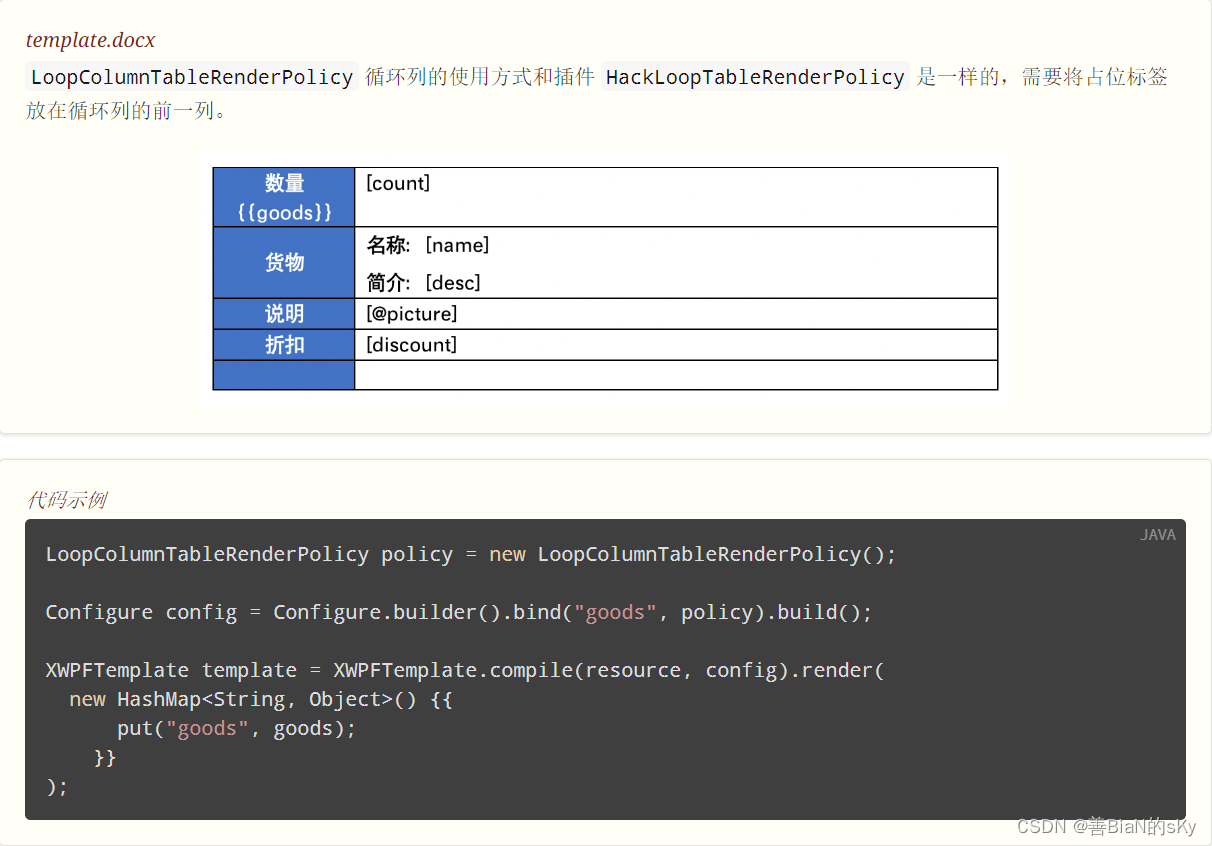Screen dimensions: 1212x846
Task: Select the 数量 header cell in the table
Action: [x=283, y=183]
